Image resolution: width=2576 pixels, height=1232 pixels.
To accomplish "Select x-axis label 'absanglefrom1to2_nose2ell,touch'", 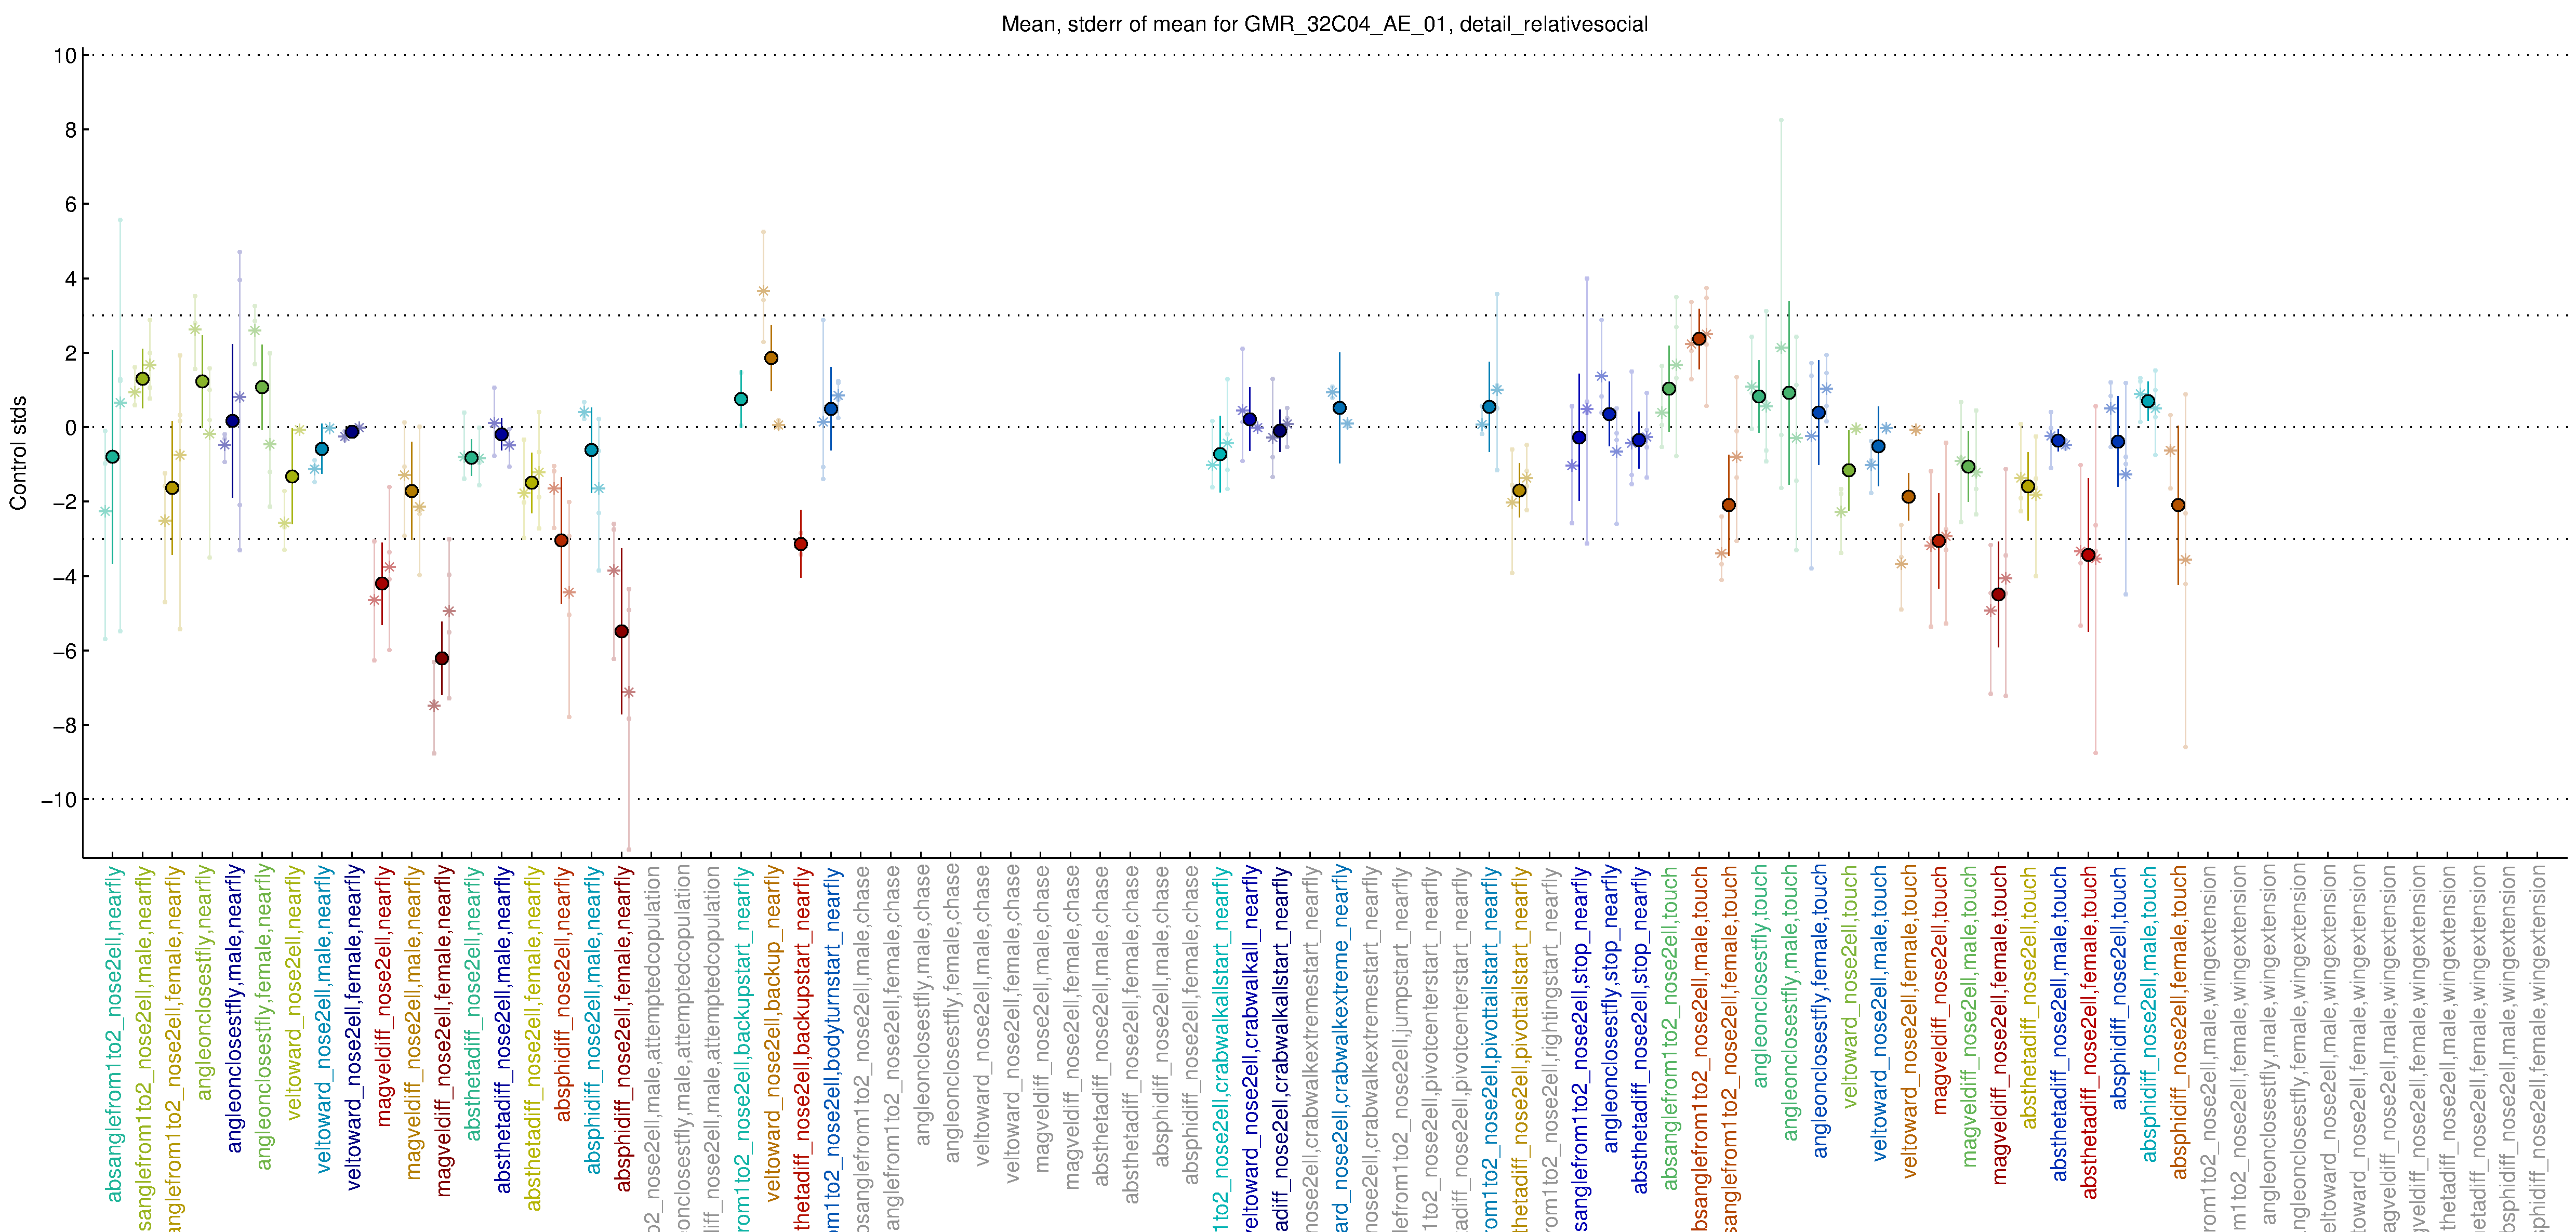I will (x=1670, y=1028).
